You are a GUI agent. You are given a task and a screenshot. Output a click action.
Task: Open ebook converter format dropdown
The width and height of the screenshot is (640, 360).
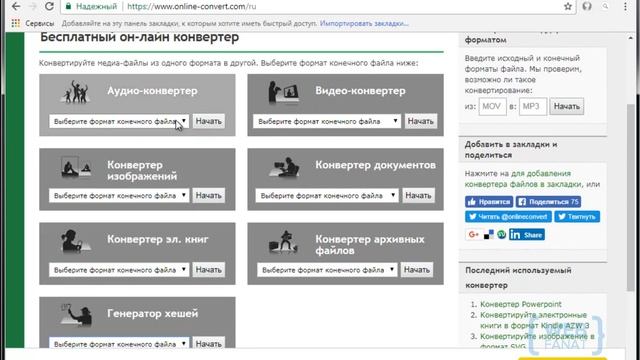pos(119,270)
